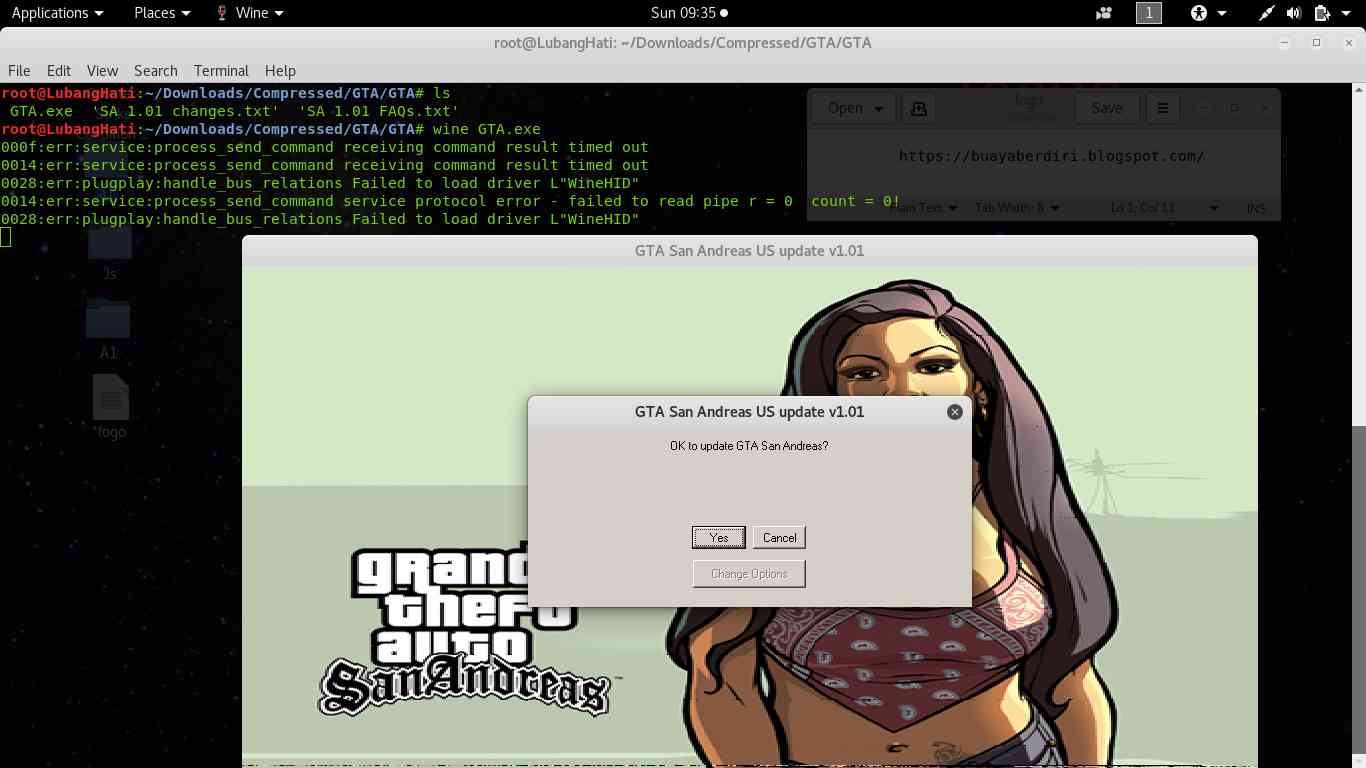Click GTA.exe in the ls output

tap(41, 111)
